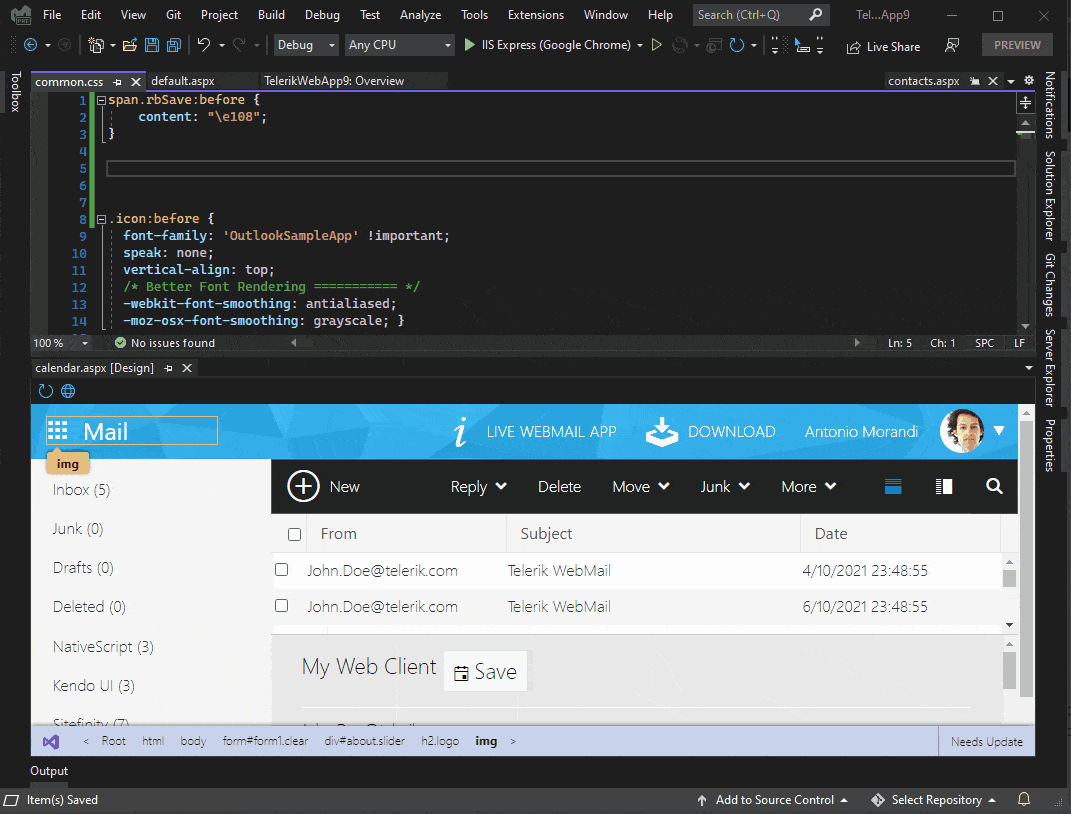Select the blue list layout icon
This screenshot has height=814, width=1071.
pyautogui.click(x=893, y=486)
